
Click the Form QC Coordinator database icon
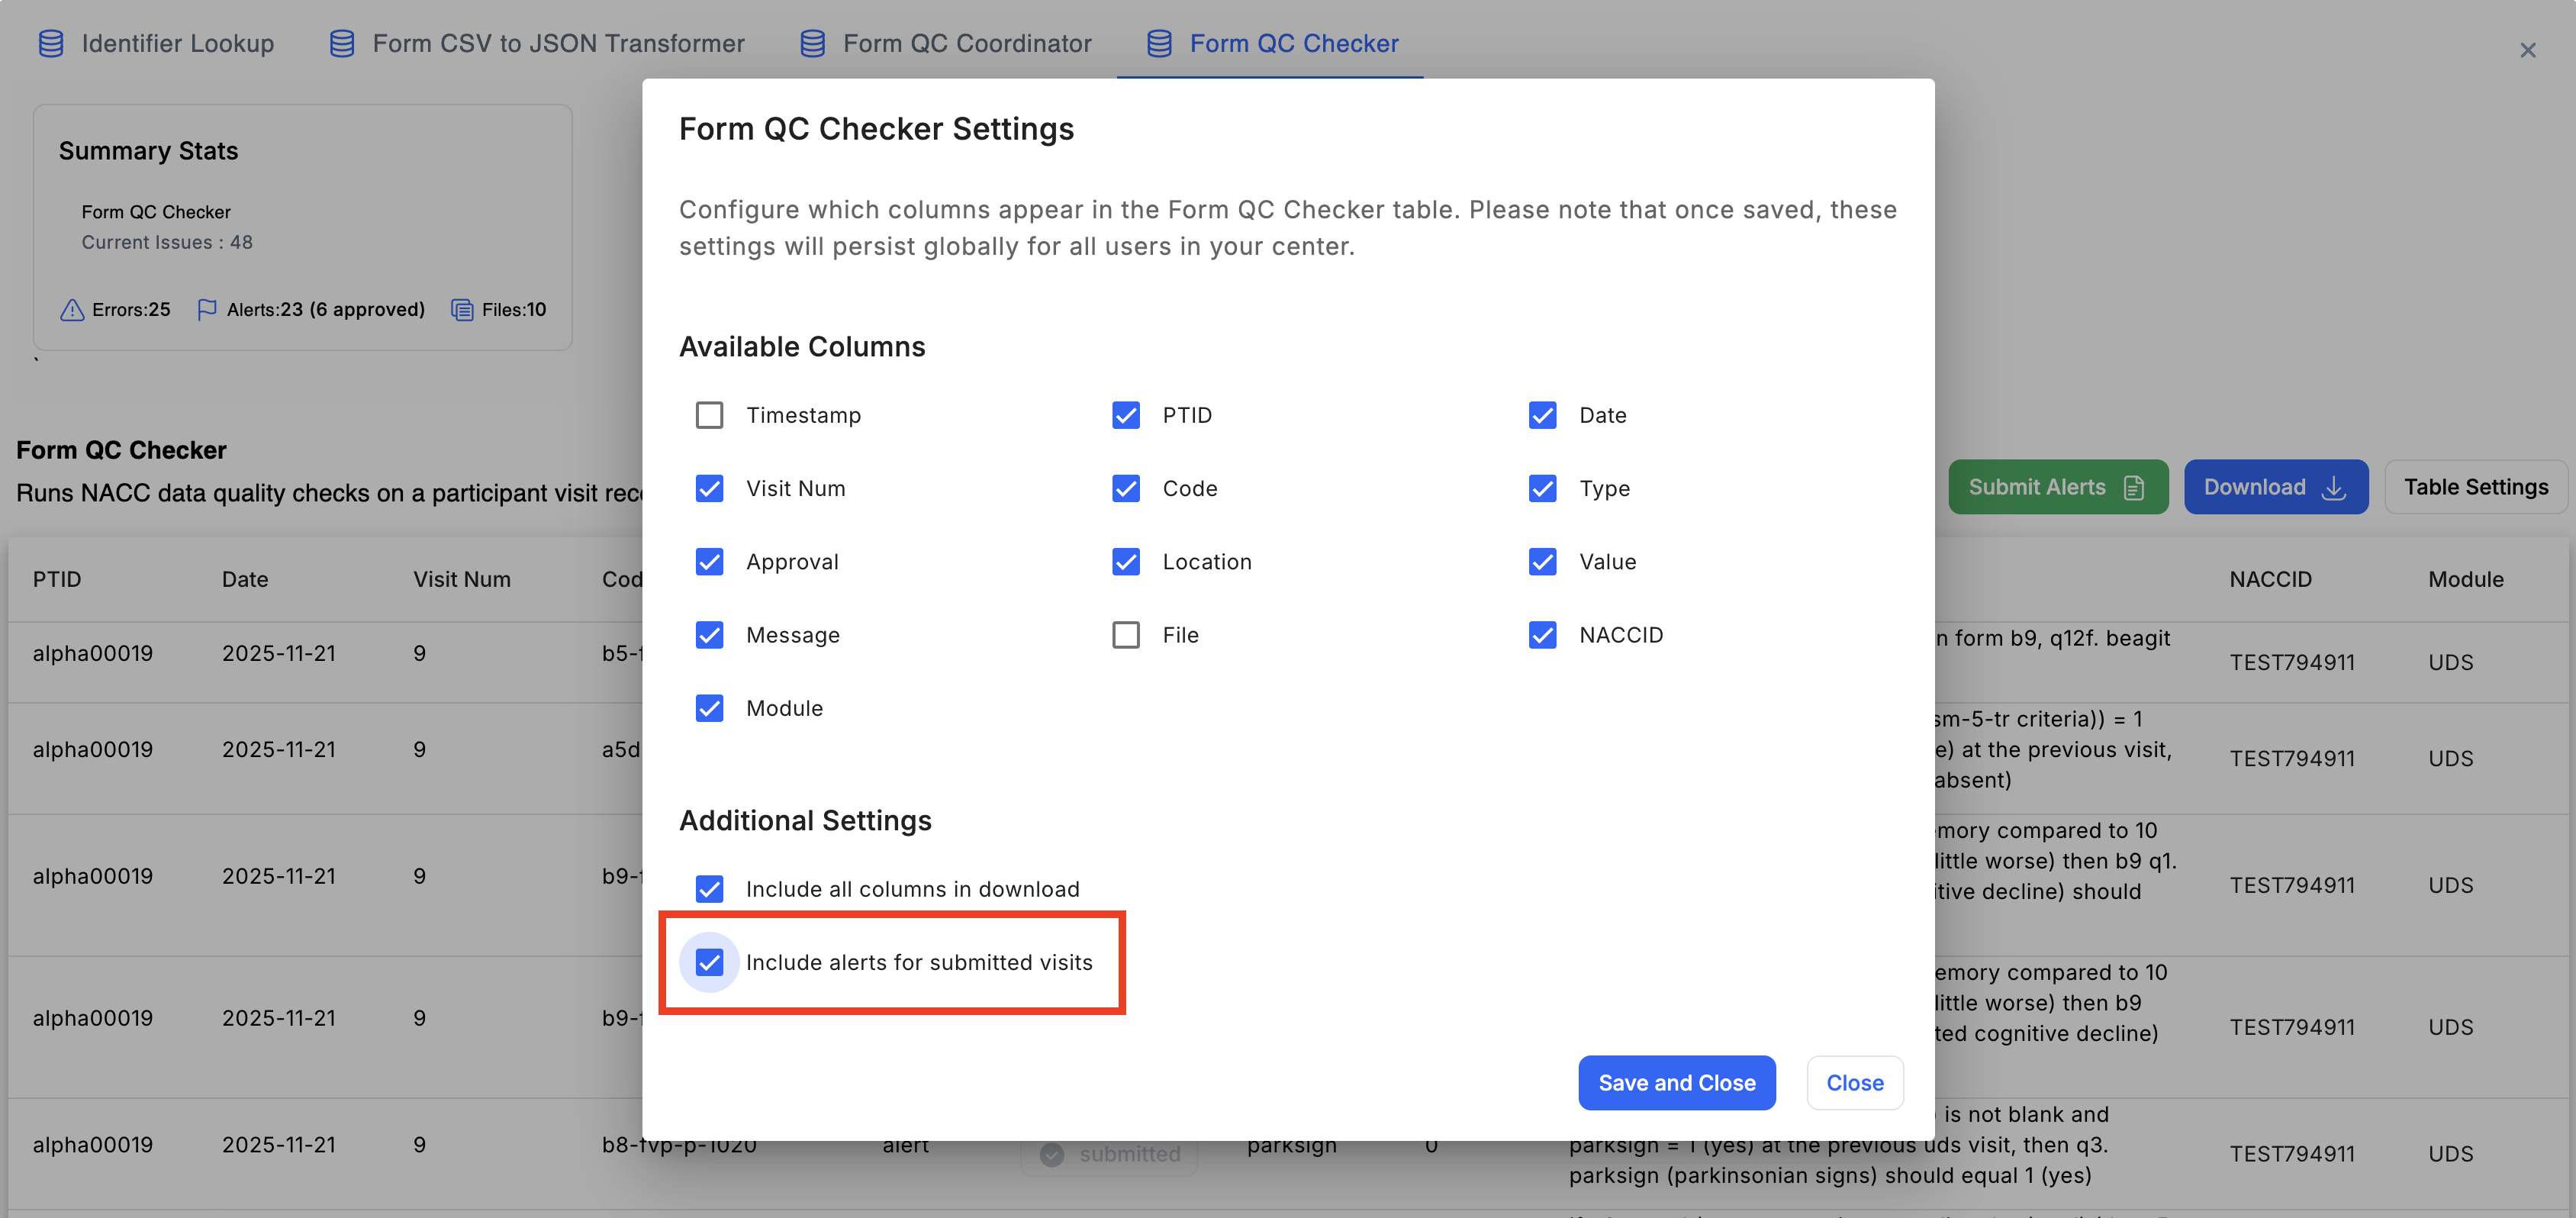click(812, 43)
